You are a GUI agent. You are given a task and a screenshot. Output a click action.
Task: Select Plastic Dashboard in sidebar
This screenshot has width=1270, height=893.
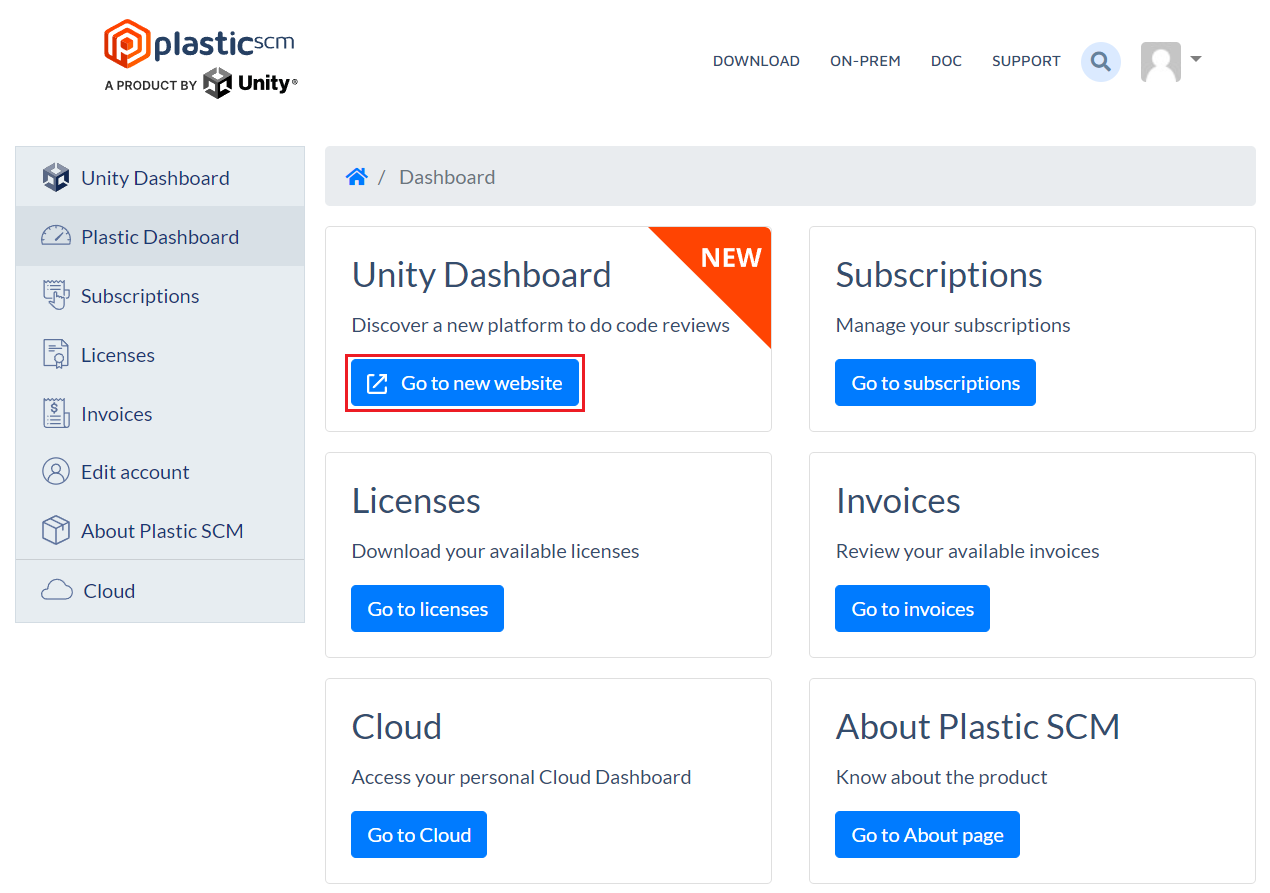[x=160, y=236]
